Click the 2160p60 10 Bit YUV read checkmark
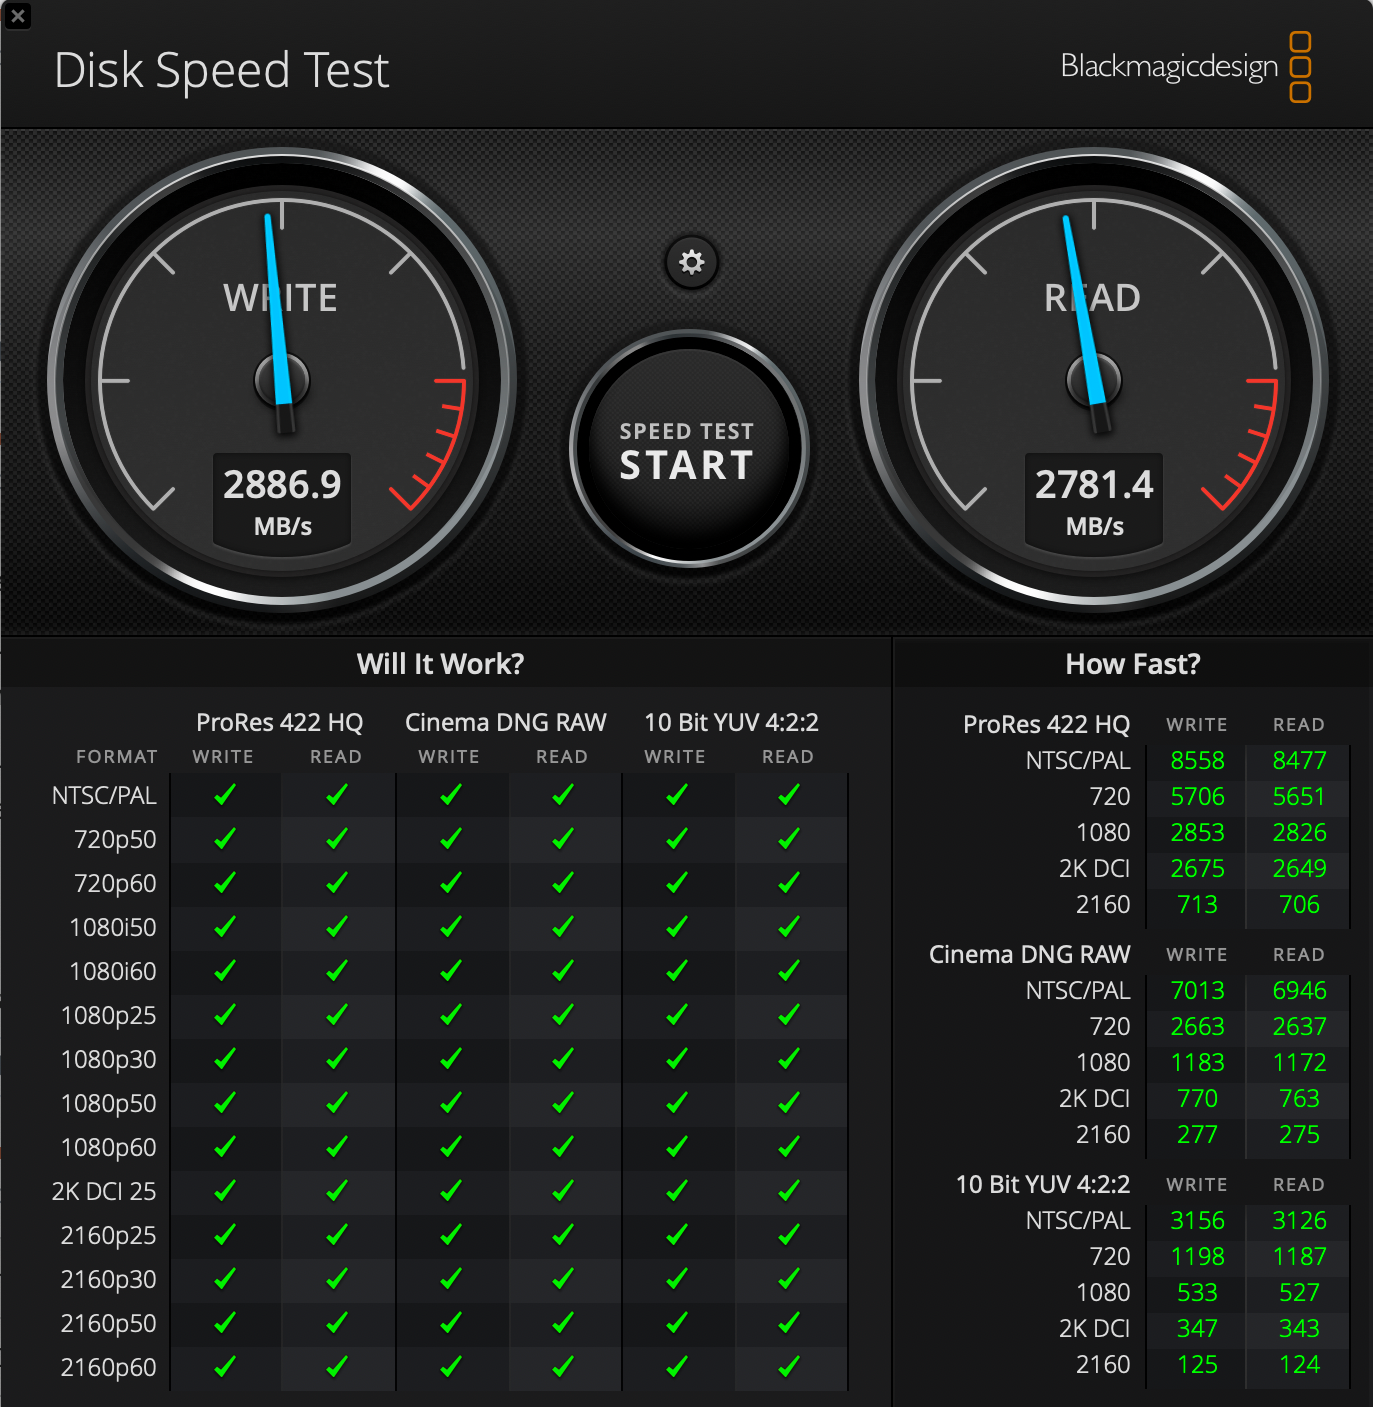 tap(789, 1367)
